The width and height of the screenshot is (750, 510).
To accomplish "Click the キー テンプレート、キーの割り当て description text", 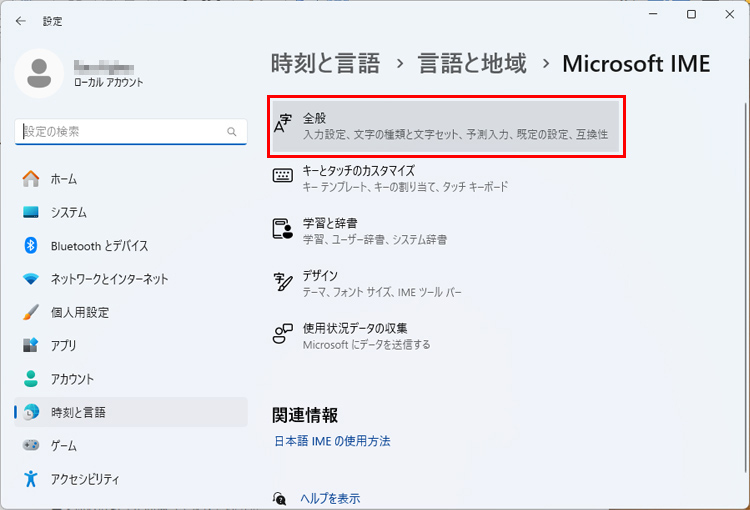I will pos(405,187).
